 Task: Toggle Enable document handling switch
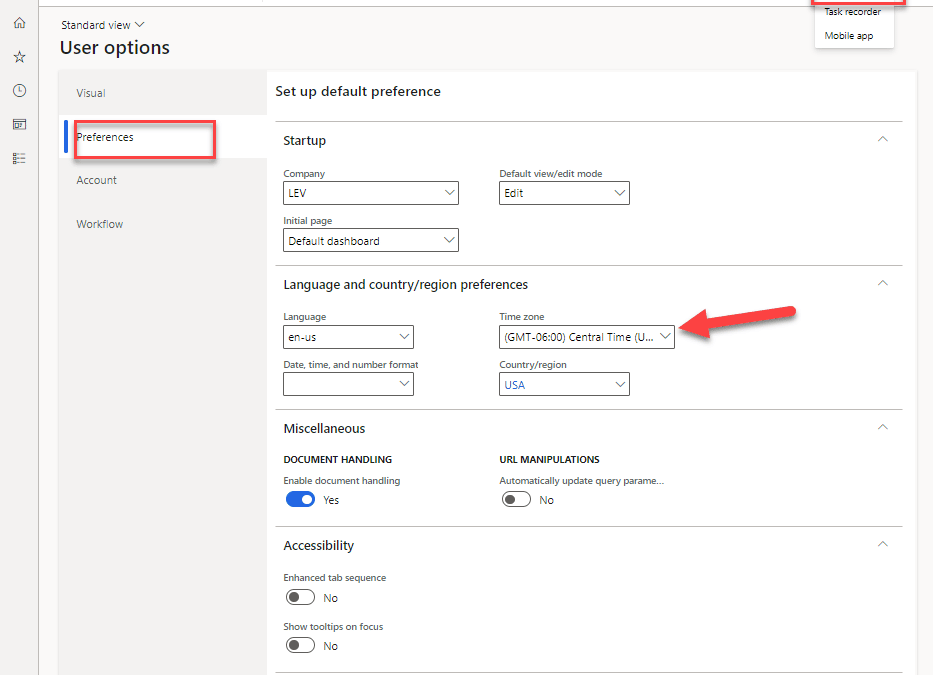click(300, 499)
